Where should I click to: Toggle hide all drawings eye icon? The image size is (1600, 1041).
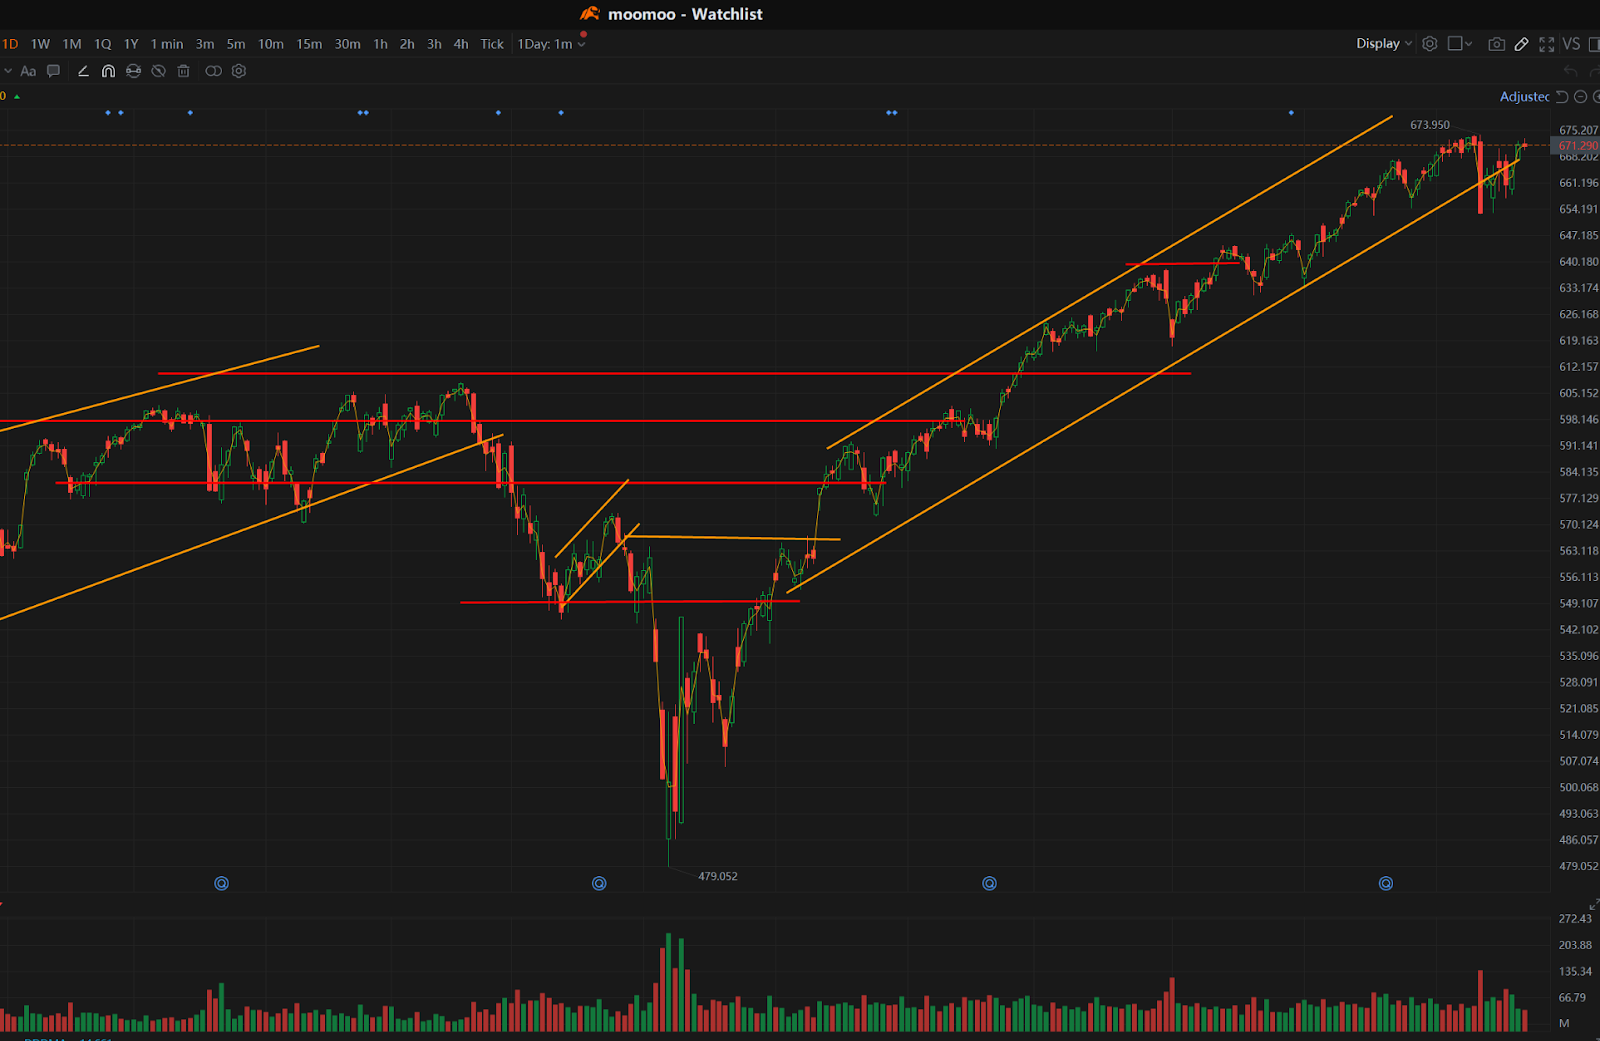pos(158,71)
